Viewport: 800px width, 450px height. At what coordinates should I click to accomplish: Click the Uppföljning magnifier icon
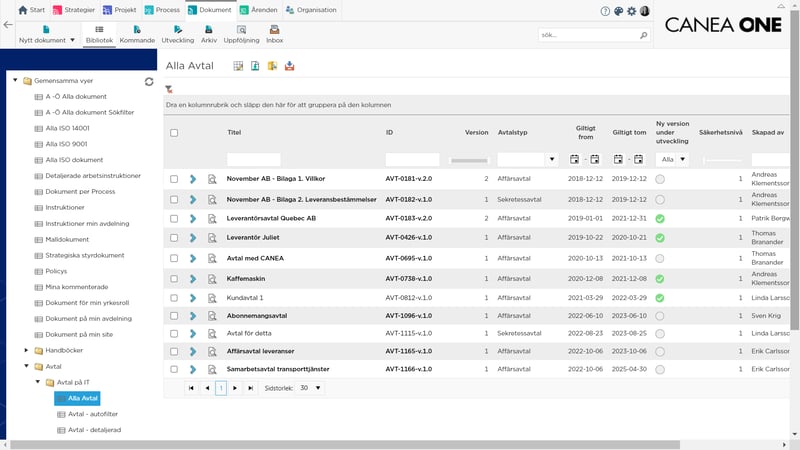241,30
